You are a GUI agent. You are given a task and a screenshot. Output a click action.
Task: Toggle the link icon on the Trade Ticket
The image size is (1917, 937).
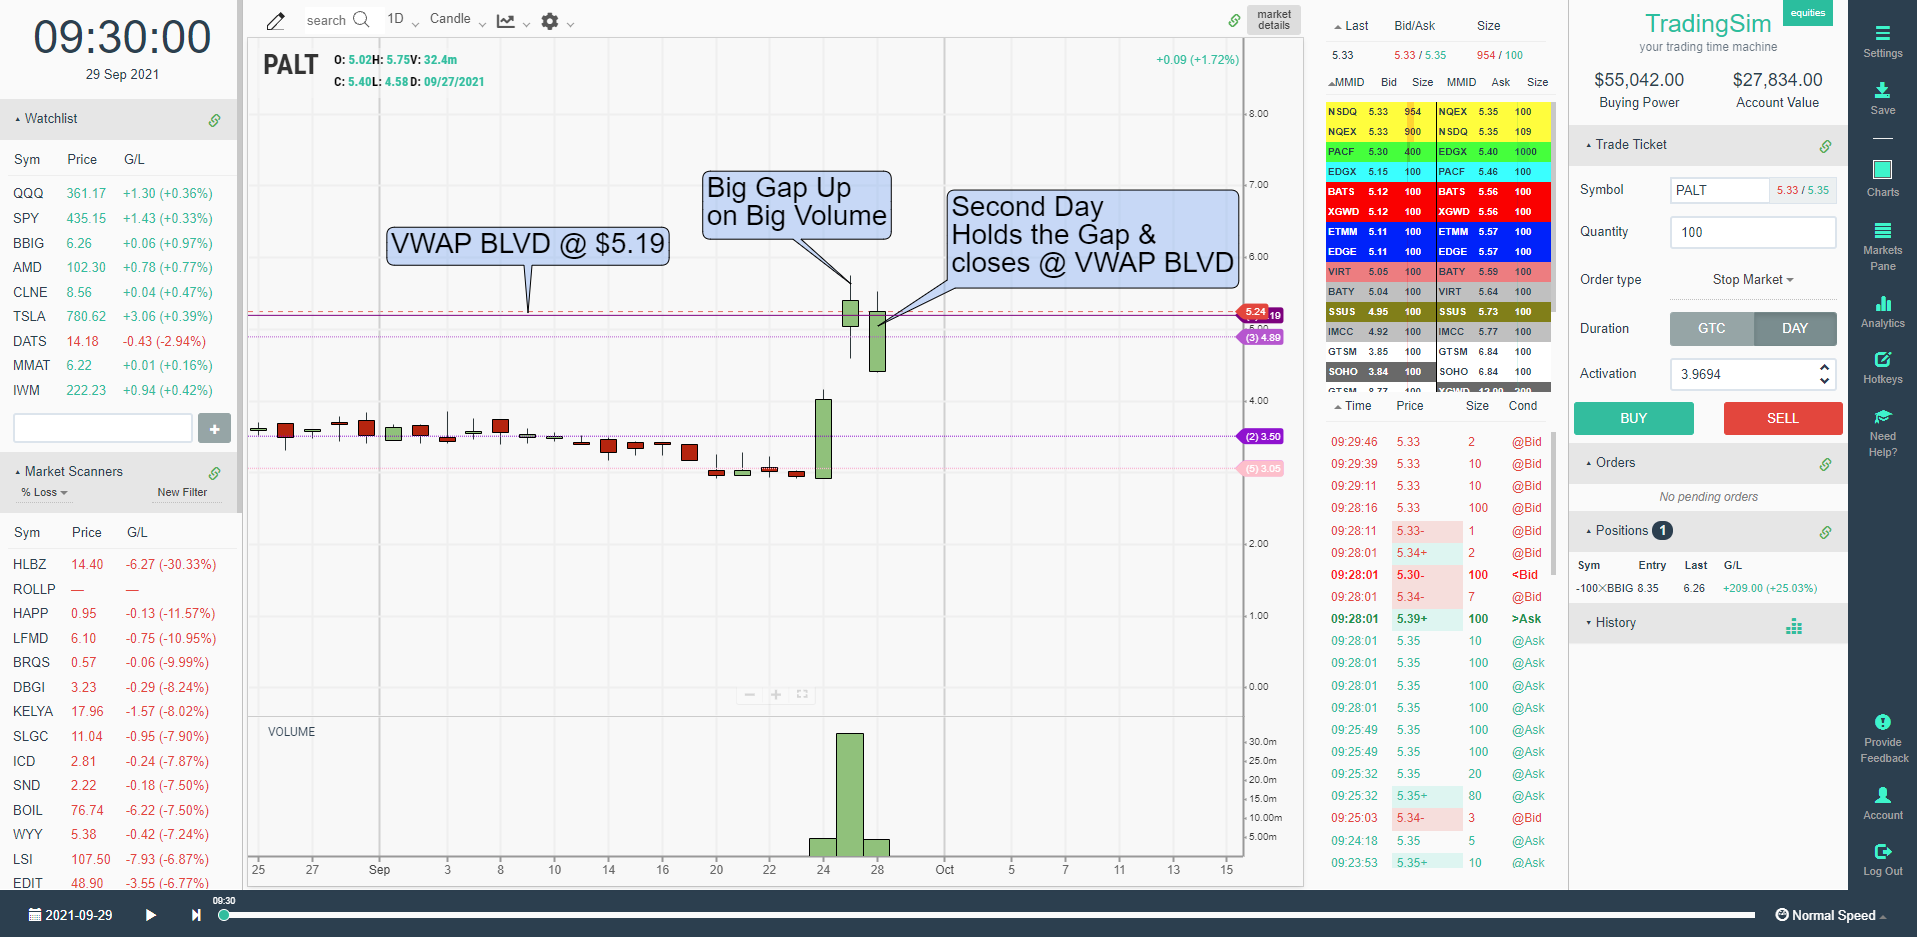click(1827, 145)
